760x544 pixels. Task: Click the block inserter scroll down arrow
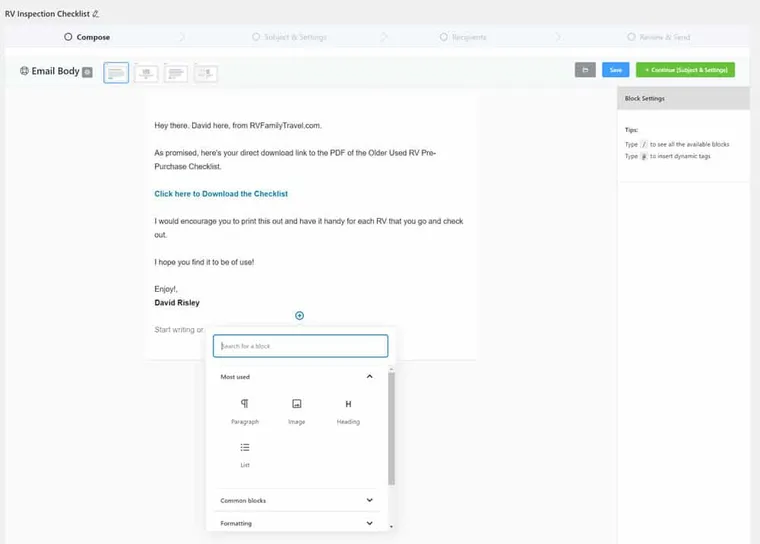pyautogui.click(x=391, y=527)
